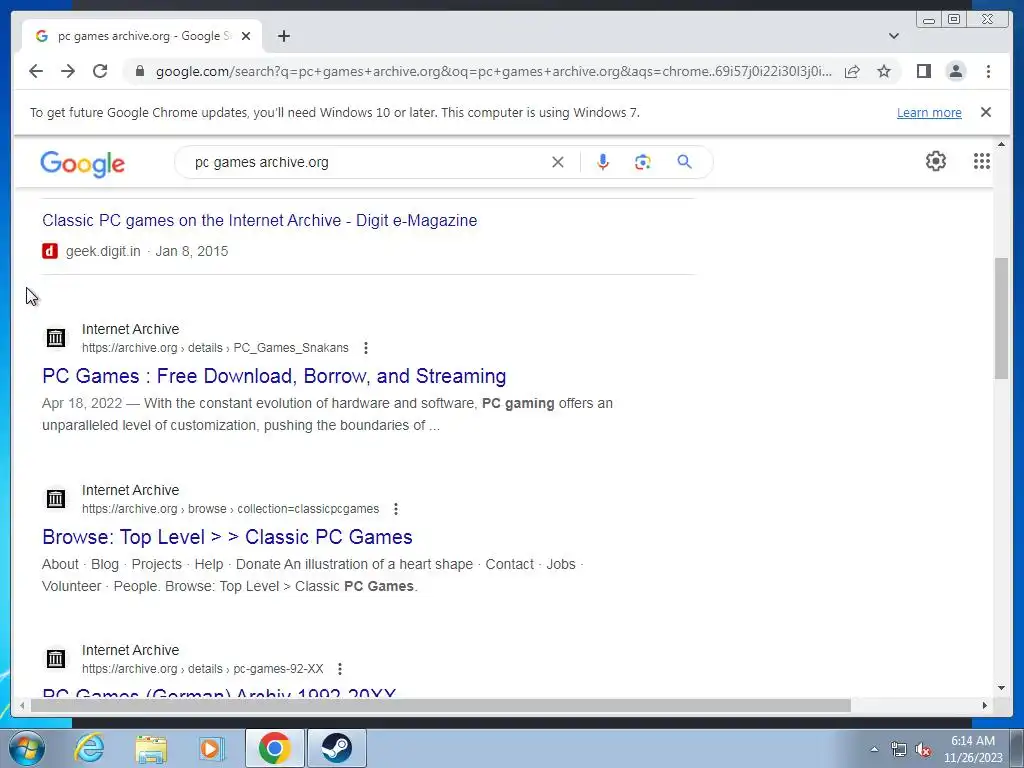1024x768 pixels.
Task: Open the Chrome side panel
Action: click(x=923, y=71)
